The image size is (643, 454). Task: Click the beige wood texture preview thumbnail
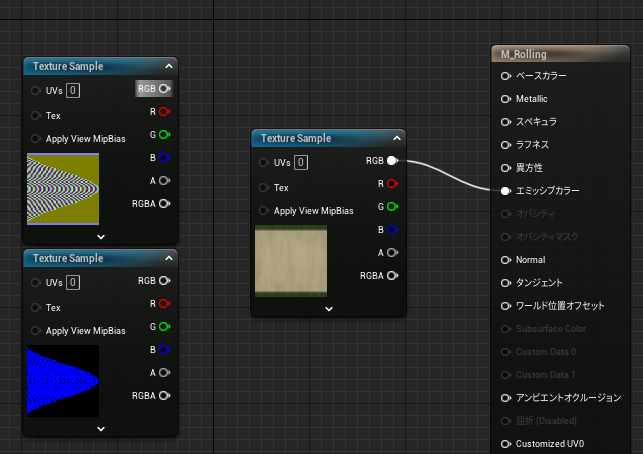[x=291, y=261]
